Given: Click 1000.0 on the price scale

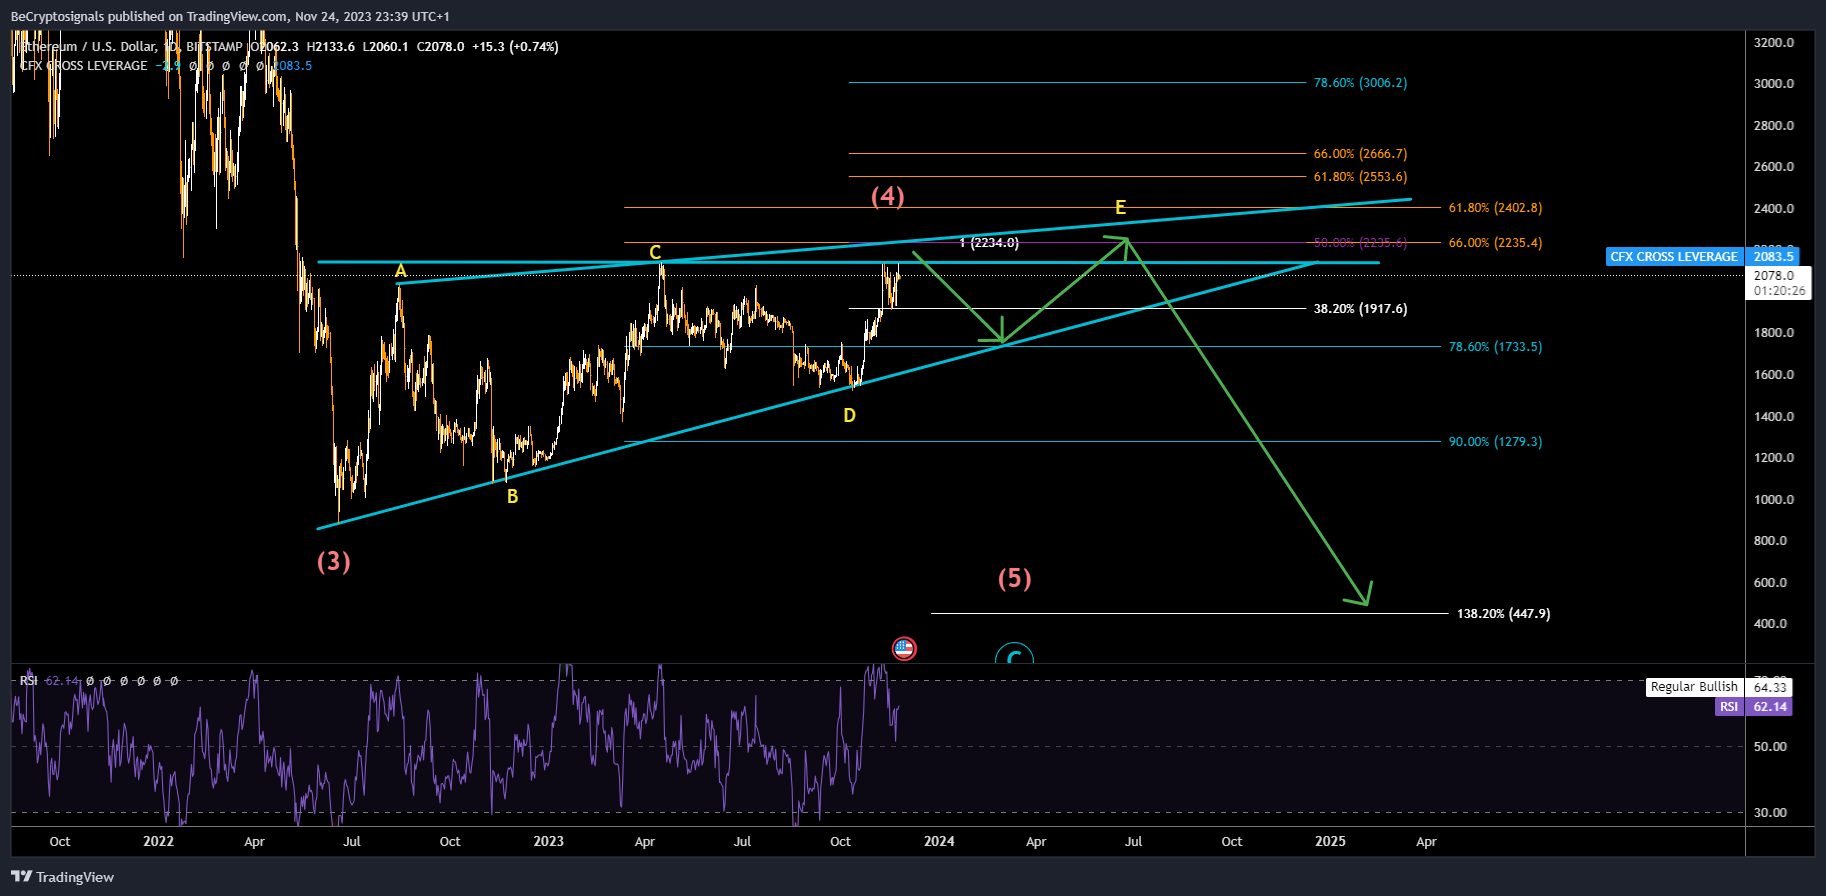Looking at the screenshot, I should pyautogui.click(x=1774, y=500).
